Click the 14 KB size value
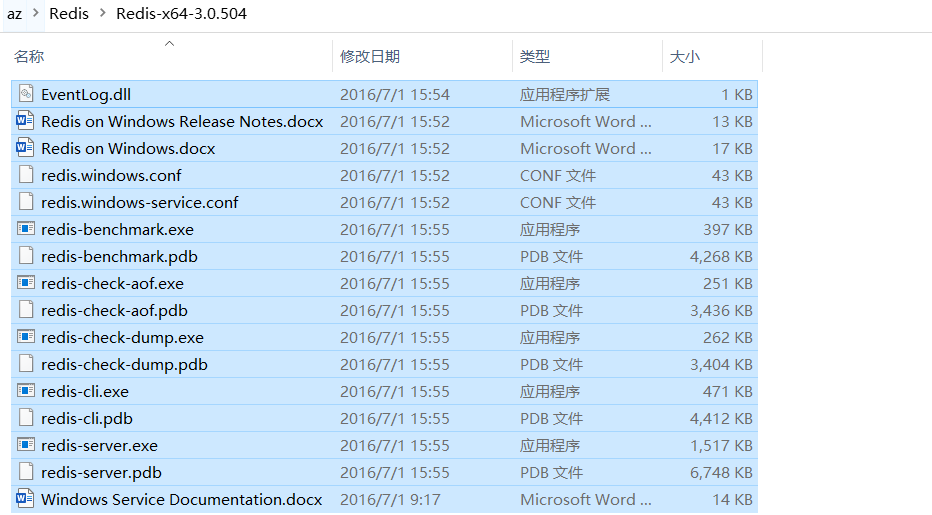Screen dimensions: 932x515 coord(732,500)
